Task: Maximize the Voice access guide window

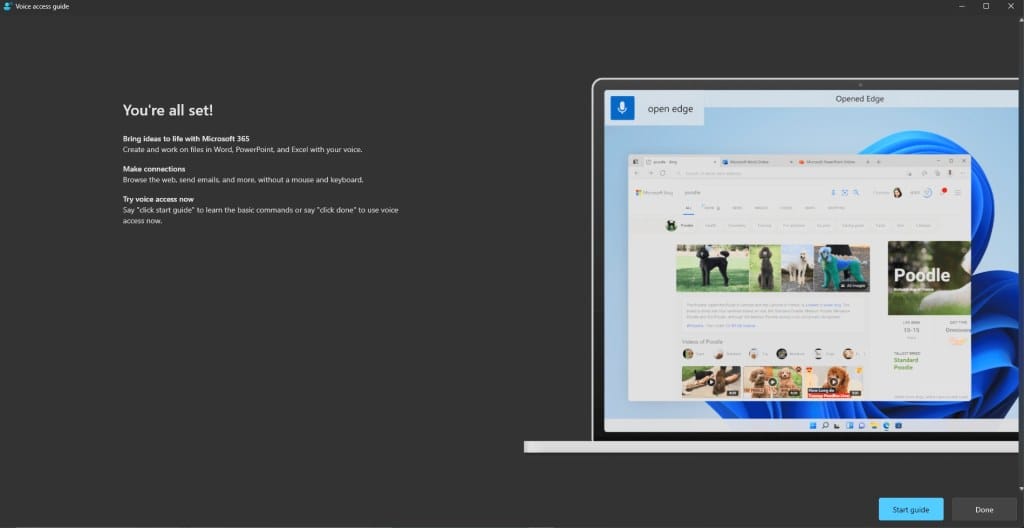Action: [985, 6]
